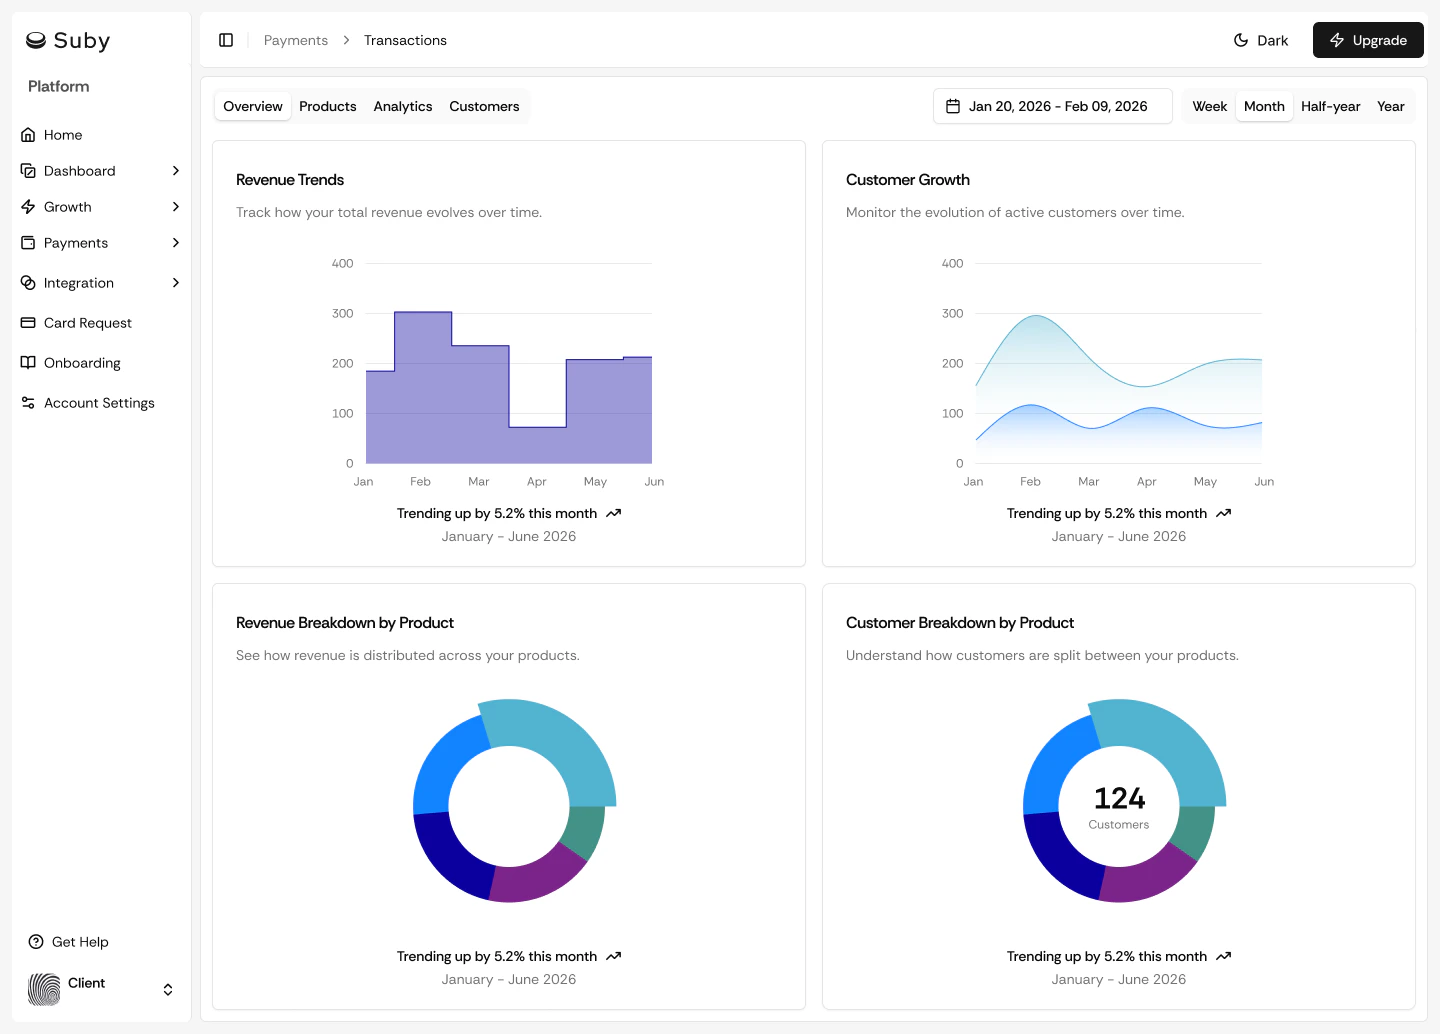Open Integration from the sidebar icon

28,282
